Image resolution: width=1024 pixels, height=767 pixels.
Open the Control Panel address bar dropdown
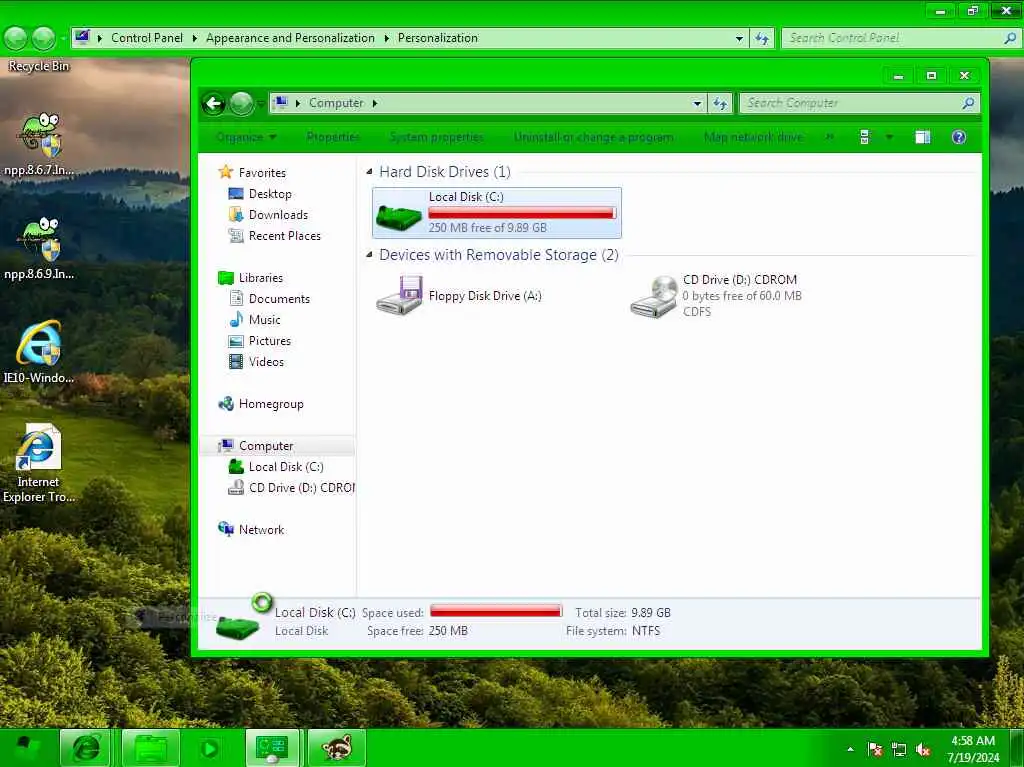739,38
